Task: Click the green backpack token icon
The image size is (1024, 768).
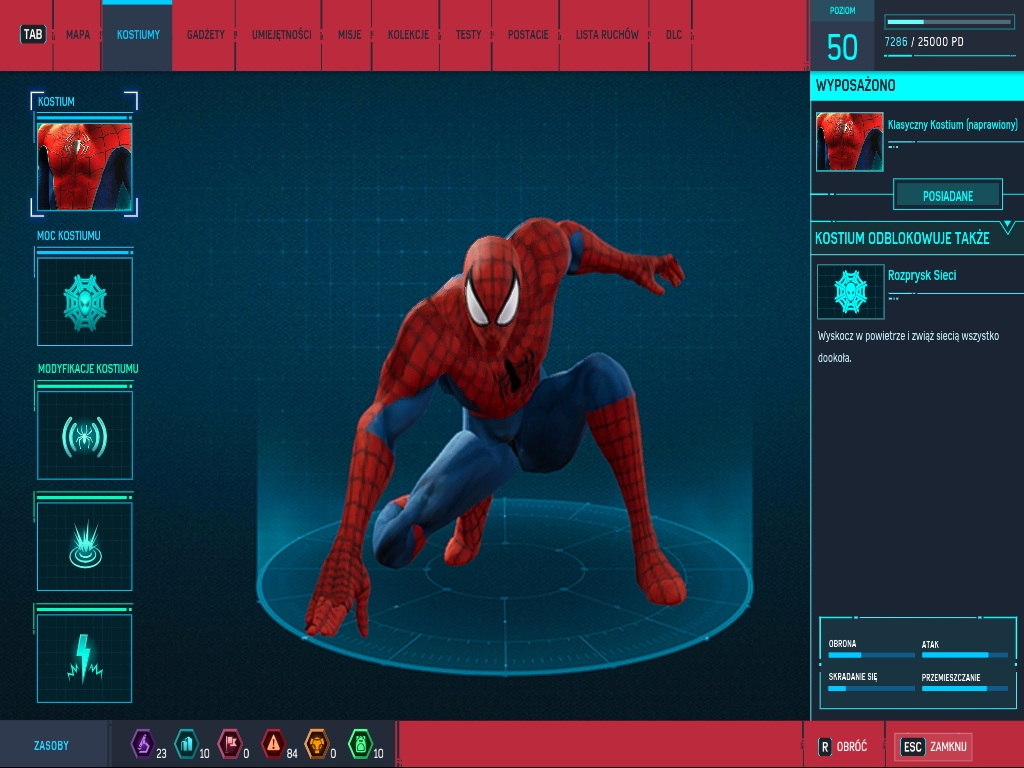Action: pos(360,744)
